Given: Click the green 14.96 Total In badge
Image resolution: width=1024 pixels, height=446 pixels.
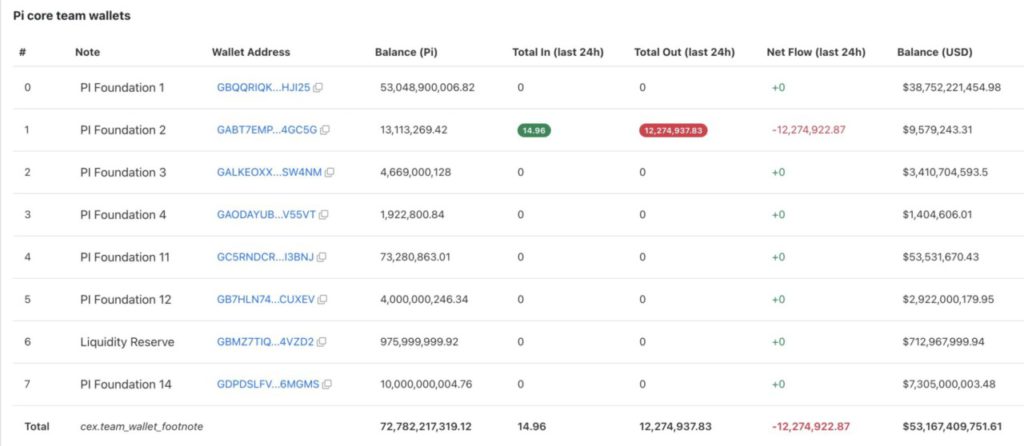Looking at the screenshot, I should click(x=534, y=130).
